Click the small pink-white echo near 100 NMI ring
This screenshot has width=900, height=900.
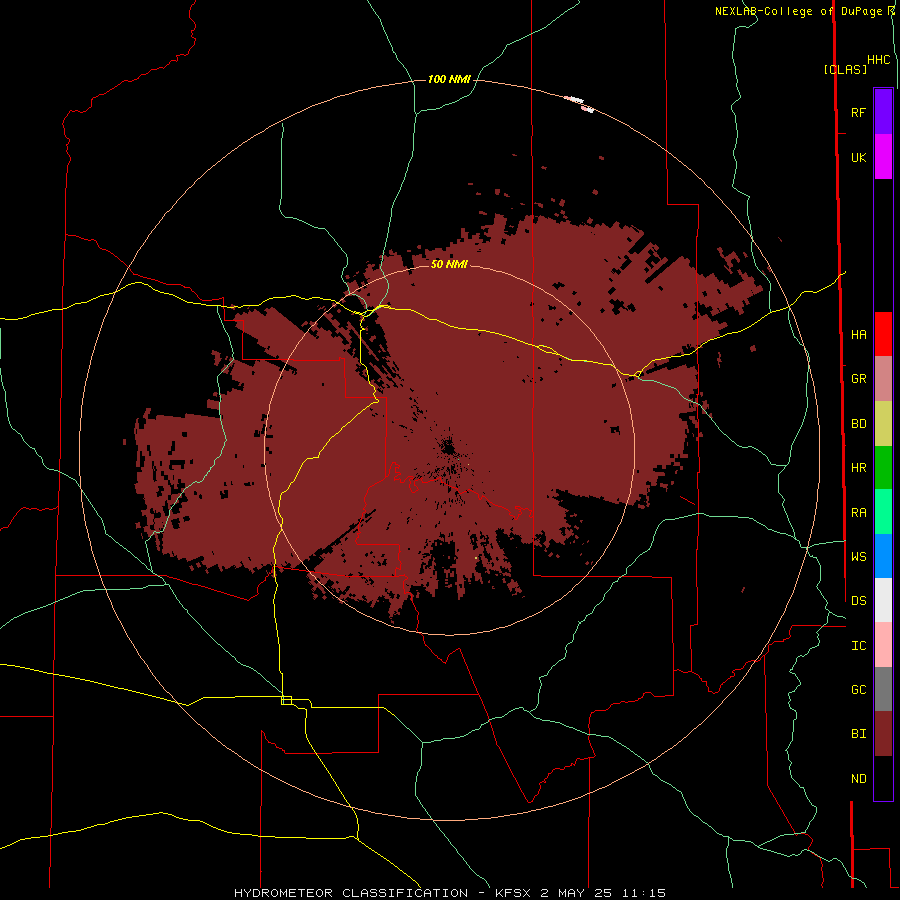coord(579,103)
